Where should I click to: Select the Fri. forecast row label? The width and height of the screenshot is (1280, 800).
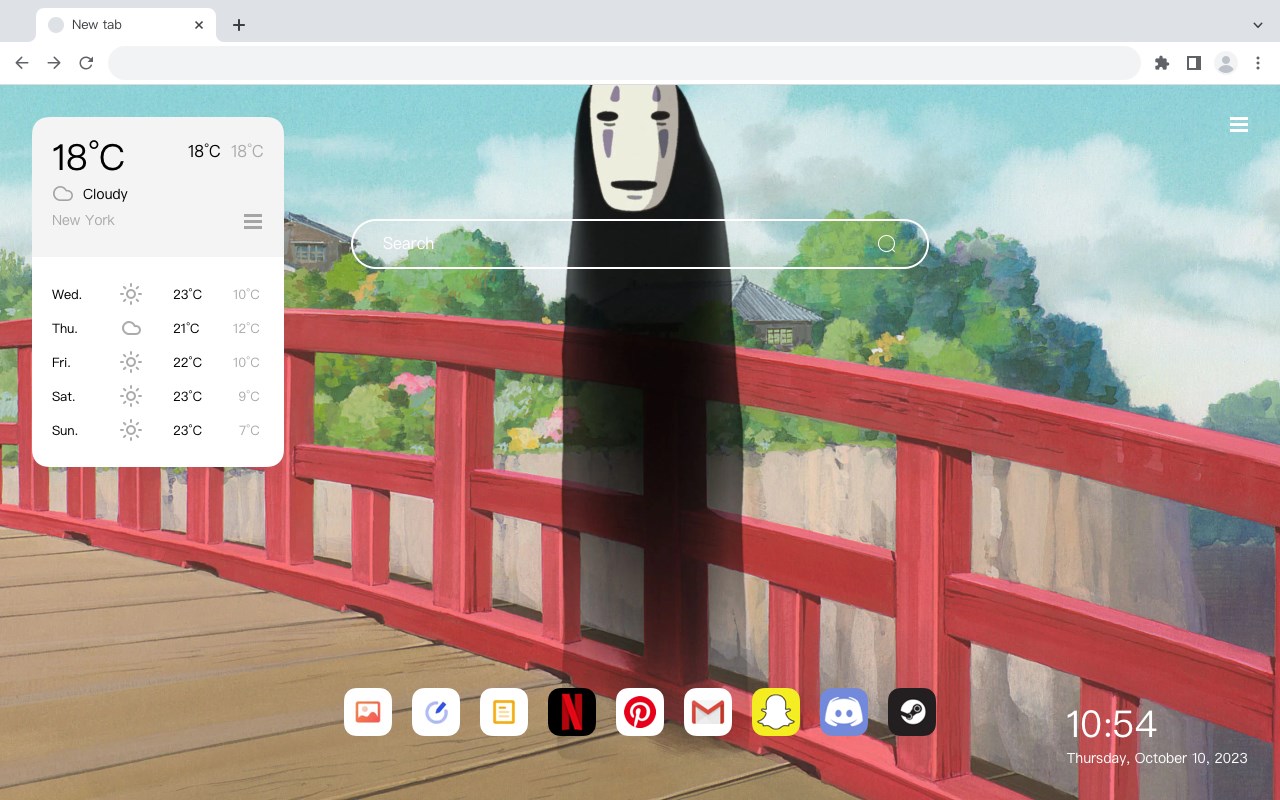(61, 363)
